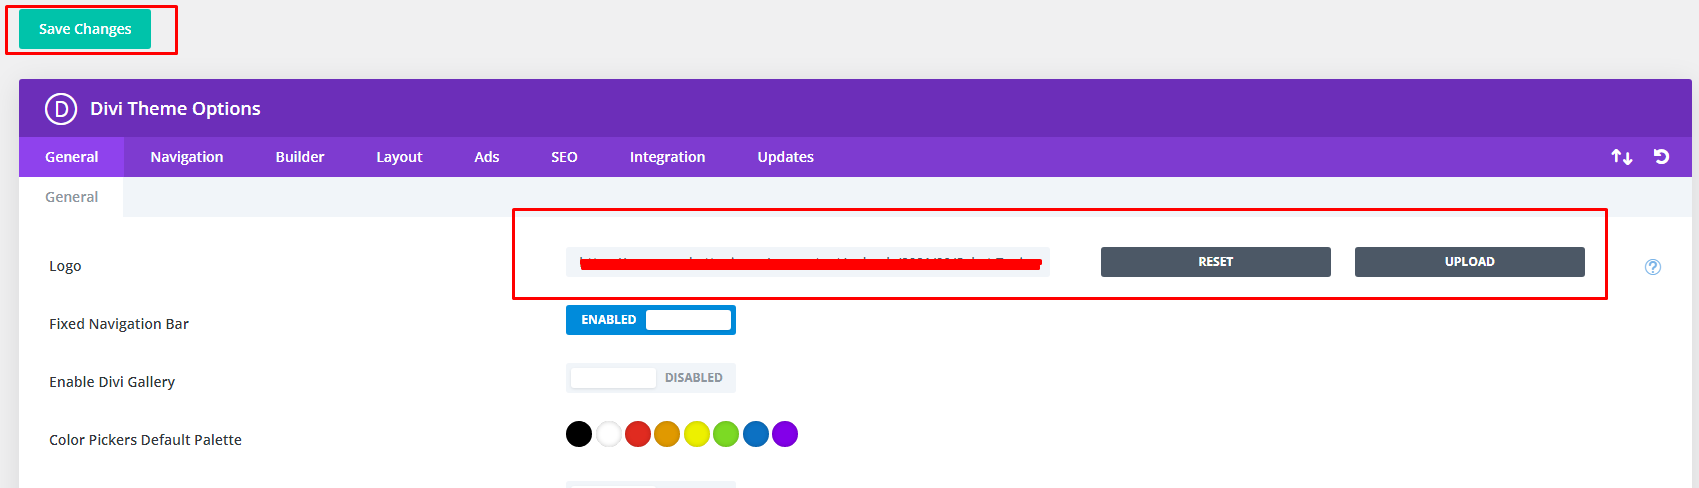
Task: Open the SEO tab
Action: point(564,157)
